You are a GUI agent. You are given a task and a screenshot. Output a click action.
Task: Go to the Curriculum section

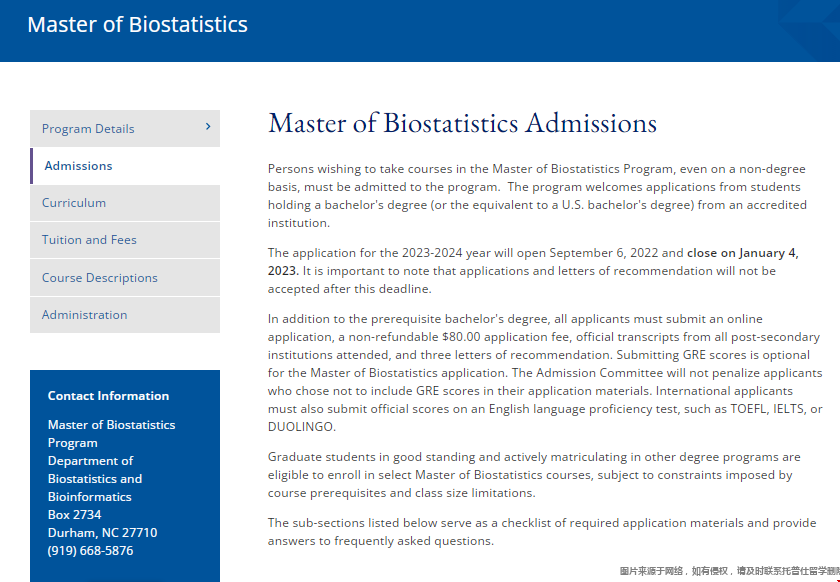tap(74, 203)
